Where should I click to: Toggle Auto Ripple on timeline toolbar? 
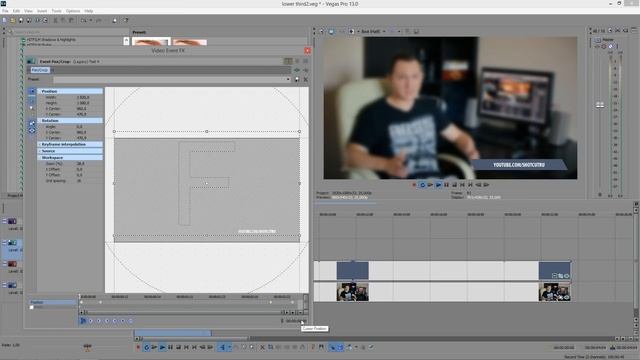coord(350,347)
